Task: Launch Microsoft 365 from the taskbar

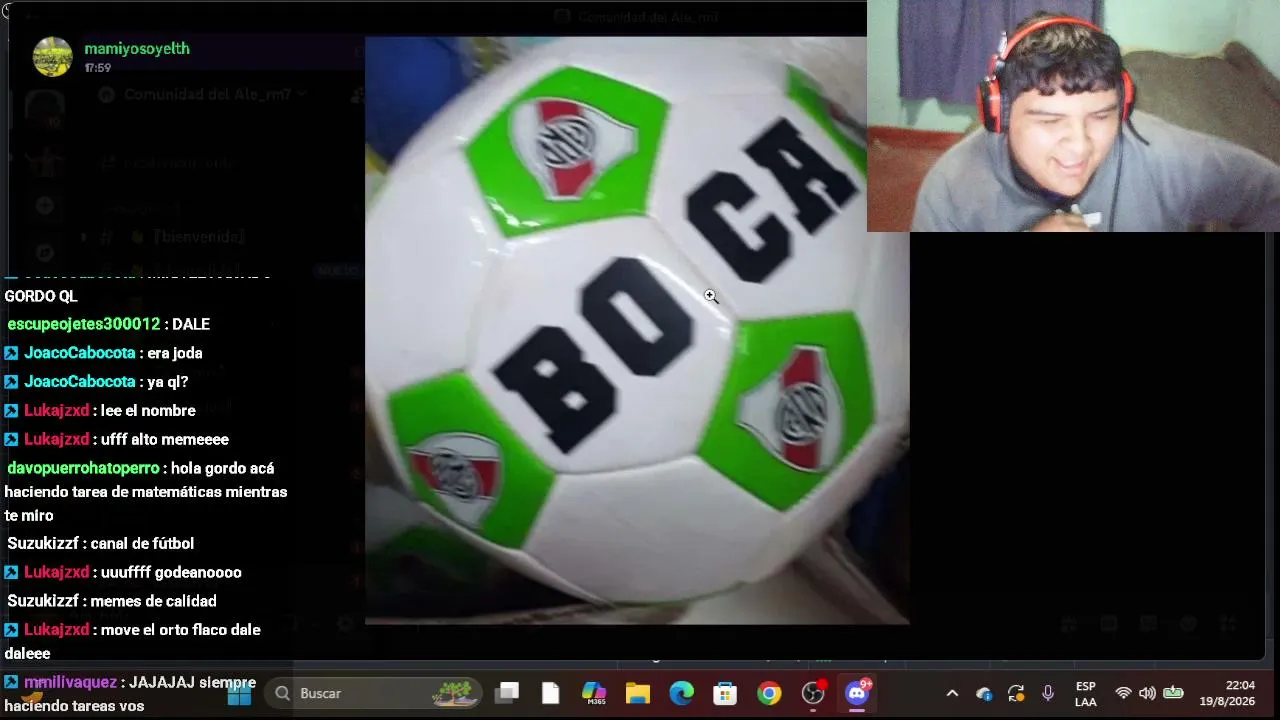Action: tap(594, 693)
